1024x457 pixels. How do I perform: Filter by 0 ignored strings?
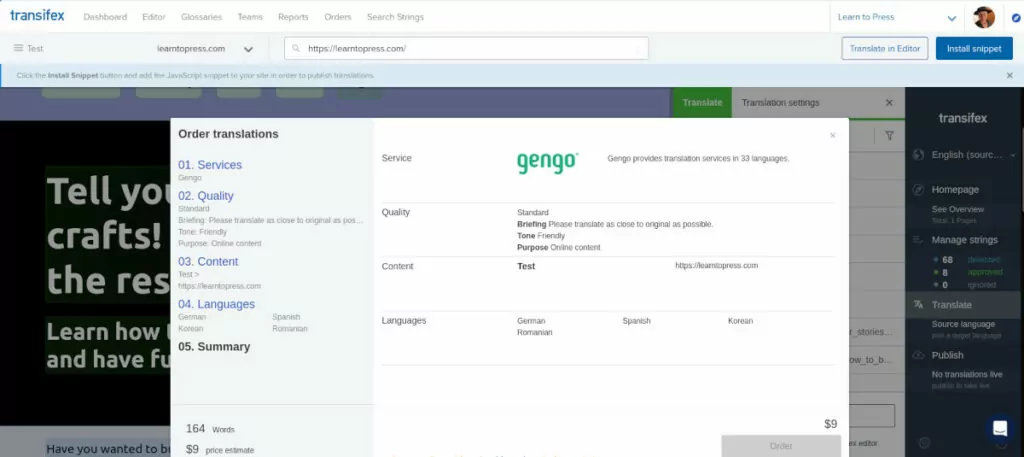point(965,285)
